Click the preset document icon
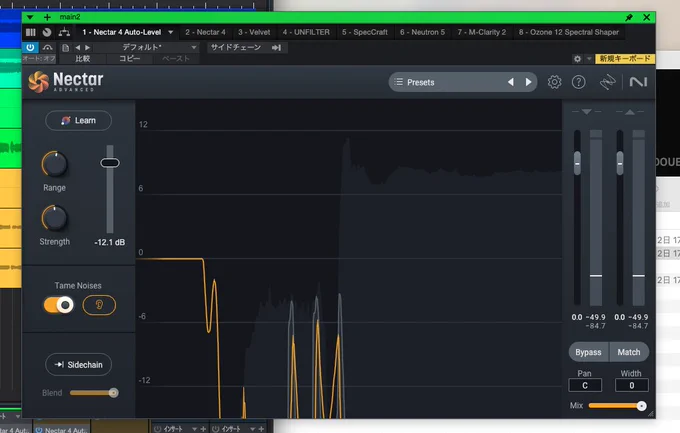Viewport: 680px width, 433px height. (x=65, y=47)
